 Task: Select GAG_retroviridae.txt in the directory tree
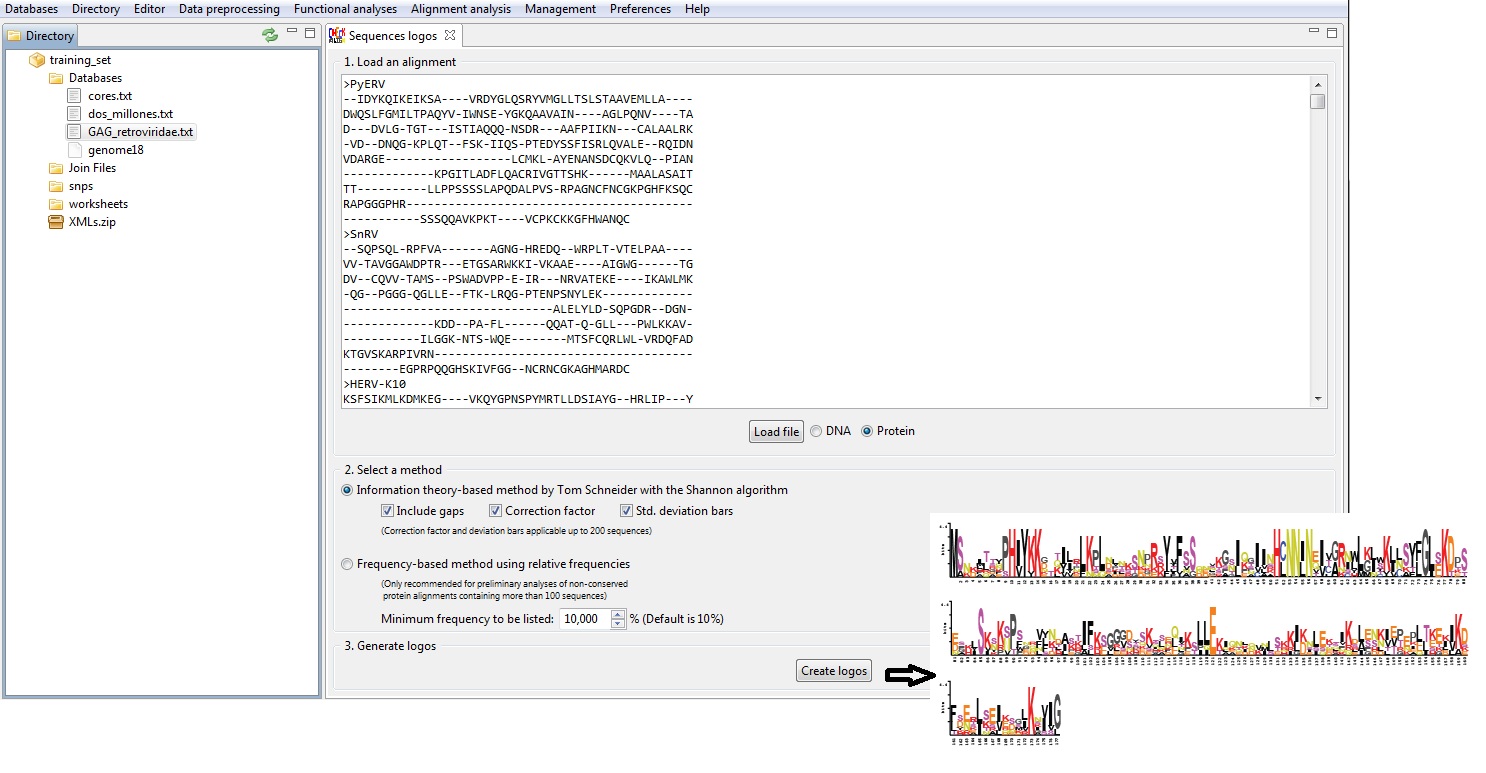pyautogui.click(x=140, y=132)
